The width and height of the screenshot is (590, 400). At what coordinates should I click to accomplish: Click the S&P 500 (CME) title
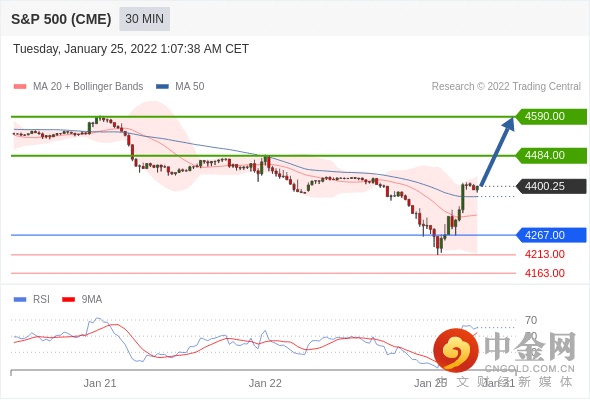(x=61, y=19)
